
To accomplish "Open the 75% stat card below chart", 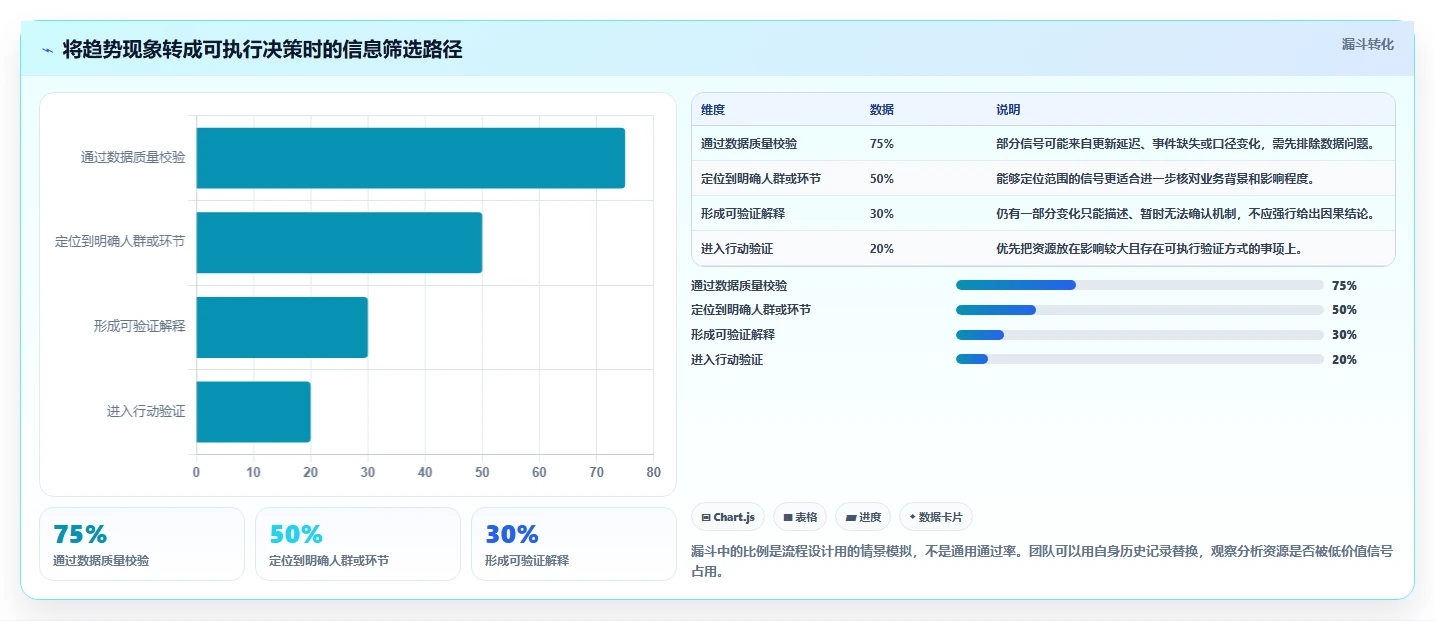I will (142, 544).
